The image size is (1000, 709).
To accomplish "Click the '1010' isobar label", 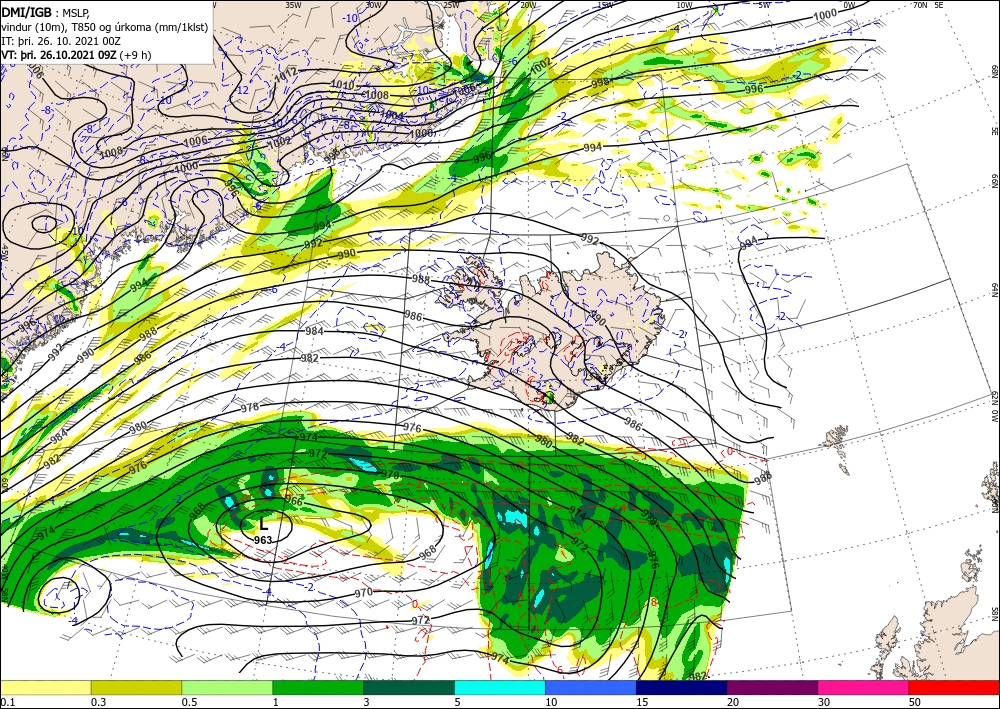I will coord(342,85).
